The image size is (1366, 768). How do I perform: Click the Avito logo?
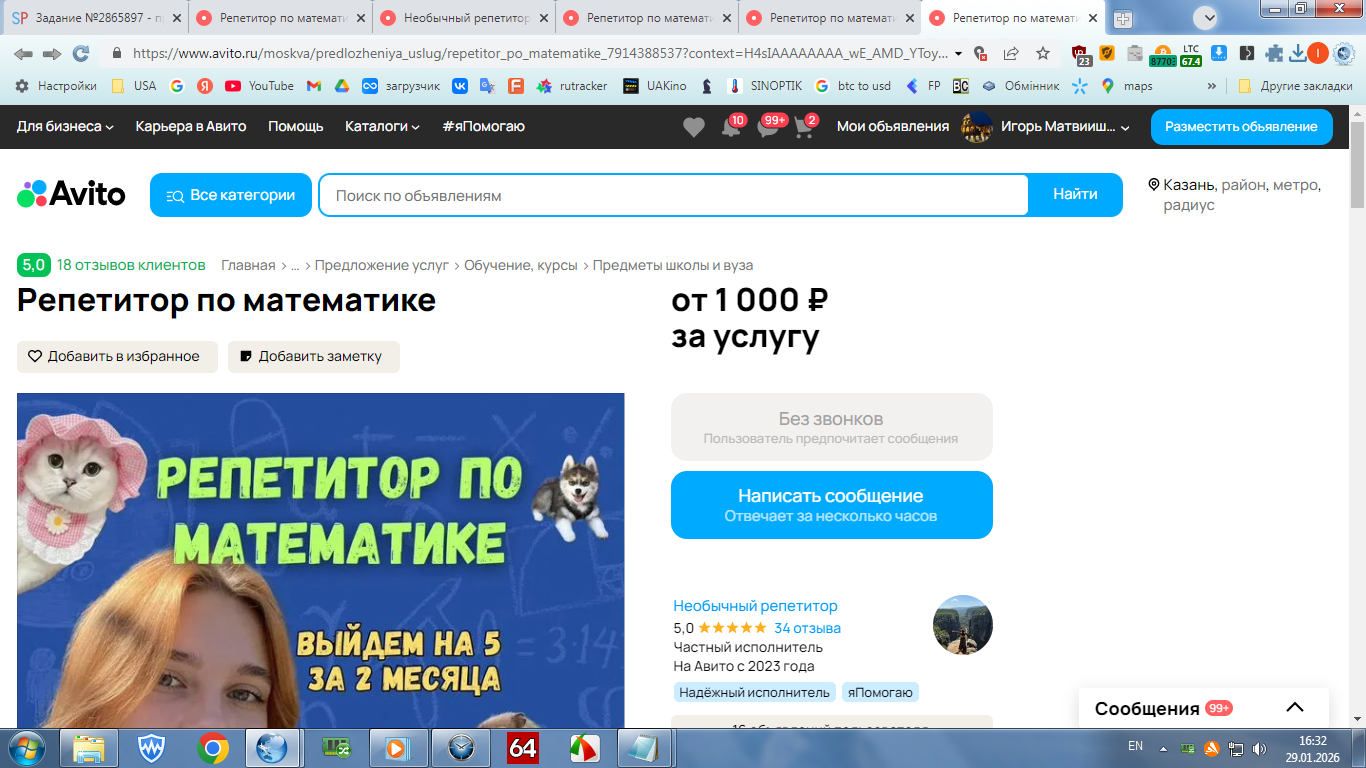click(71, 194)
